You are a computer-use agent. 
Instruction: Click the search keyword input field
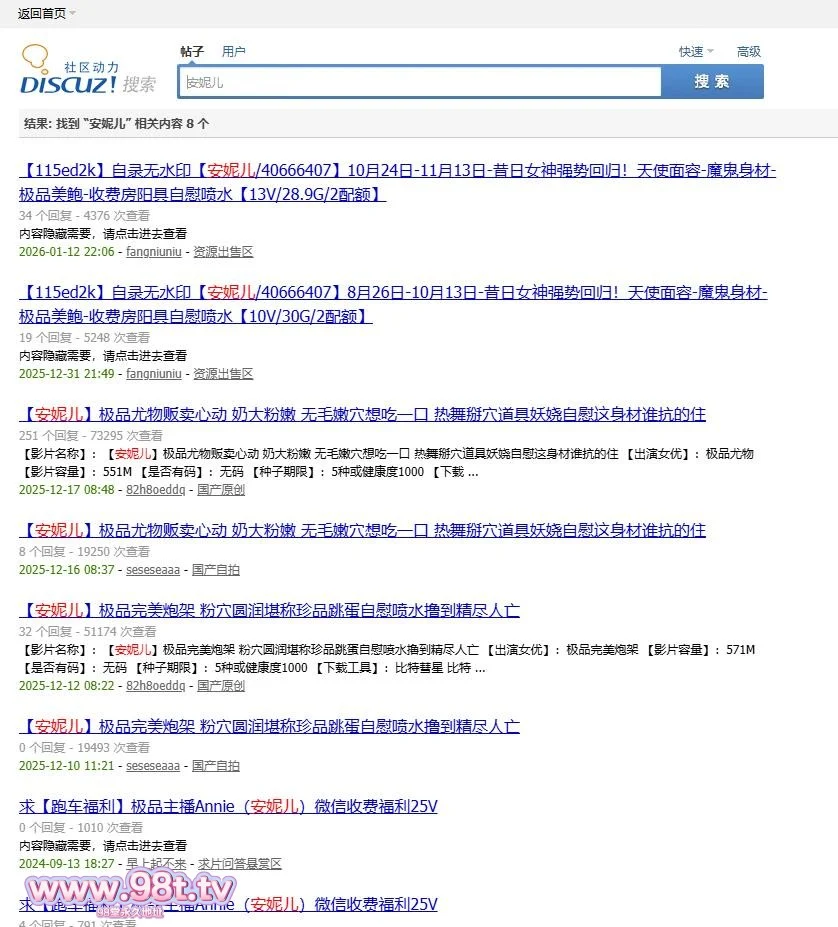coord(420,82)
